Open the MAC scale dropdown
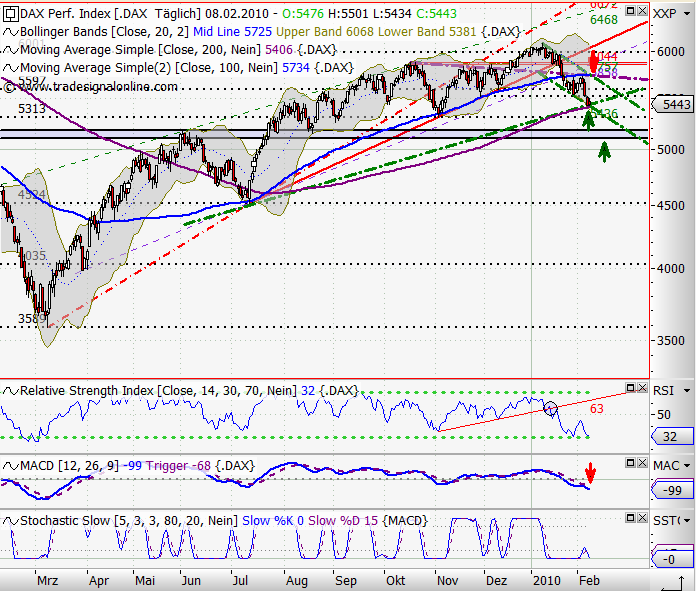The image size is (696, 591). (688, 466)
